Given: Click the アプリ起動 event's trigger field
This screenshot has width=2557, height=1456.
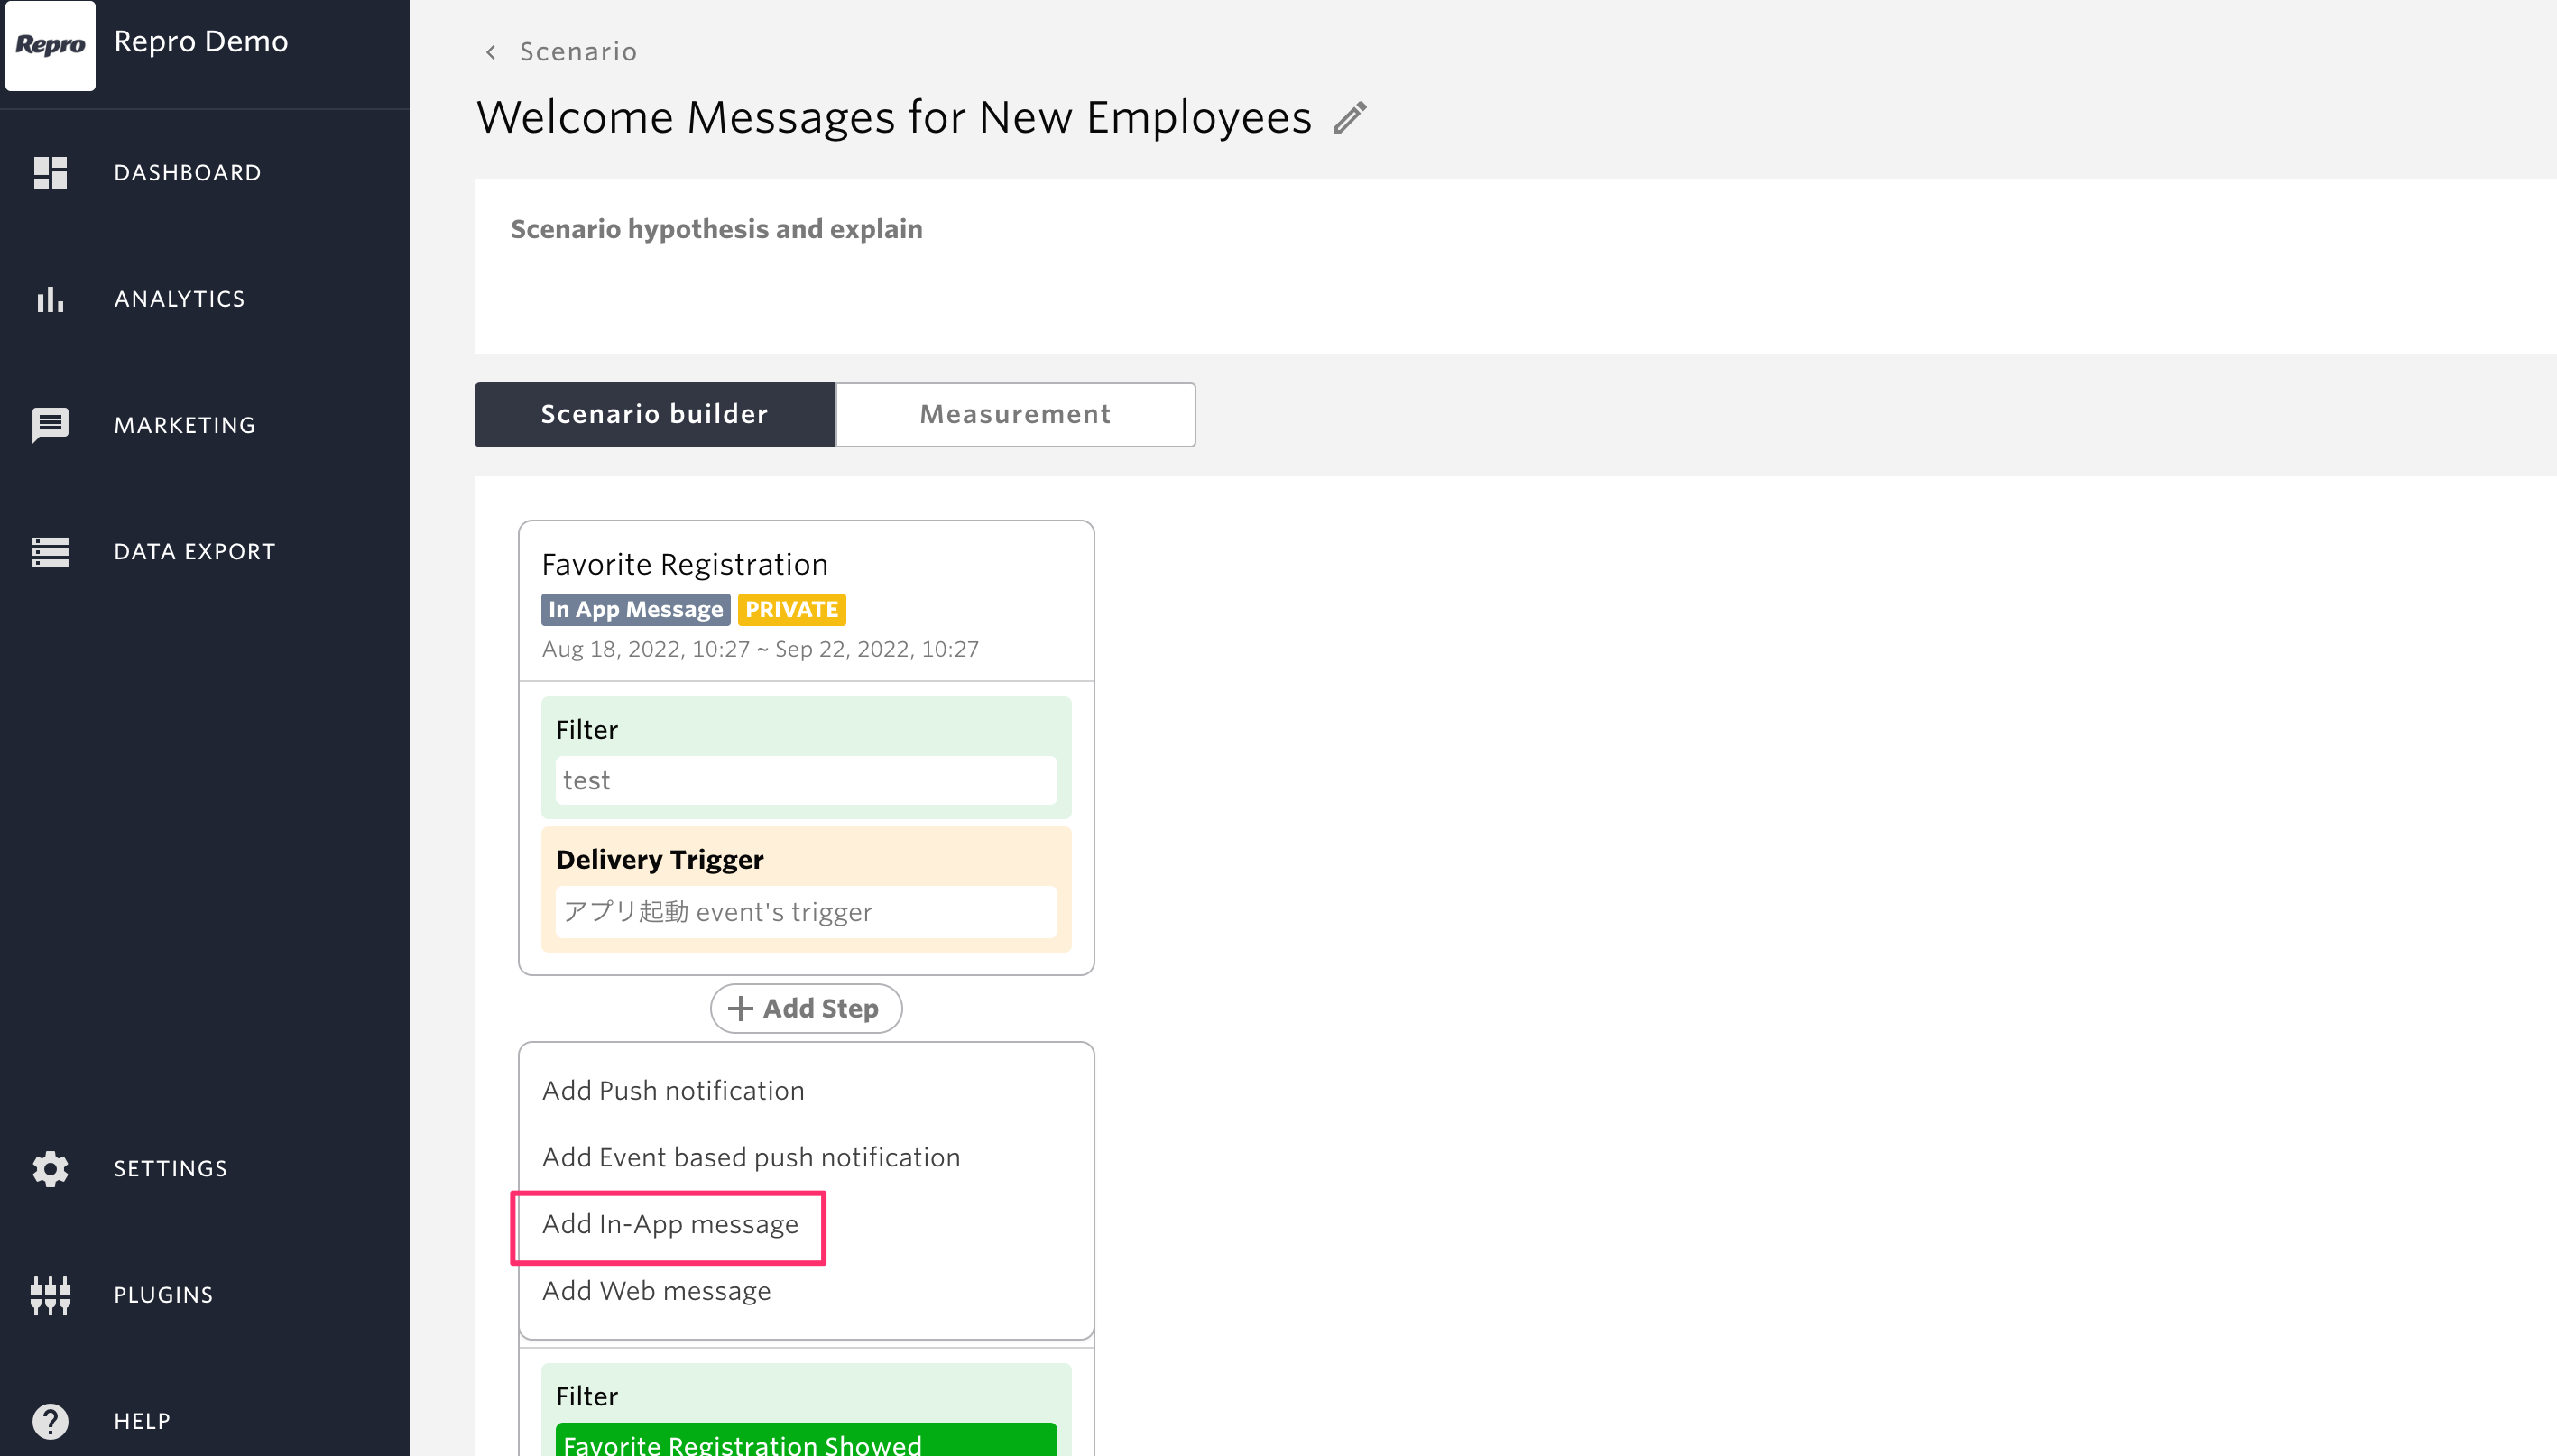Looking at the screenshot, I should click(806, 912).
